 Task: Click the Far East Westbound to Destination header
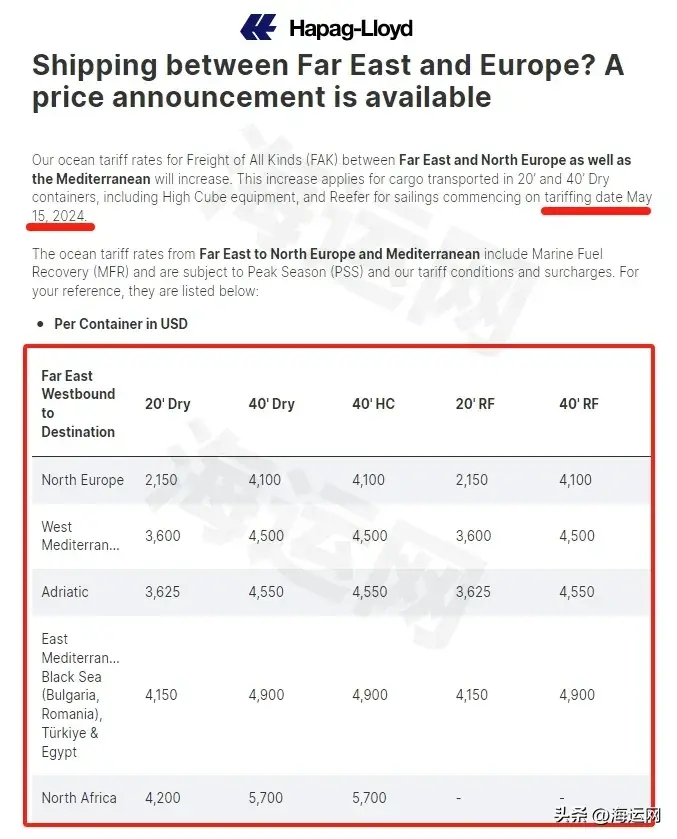tap(78, 403)
